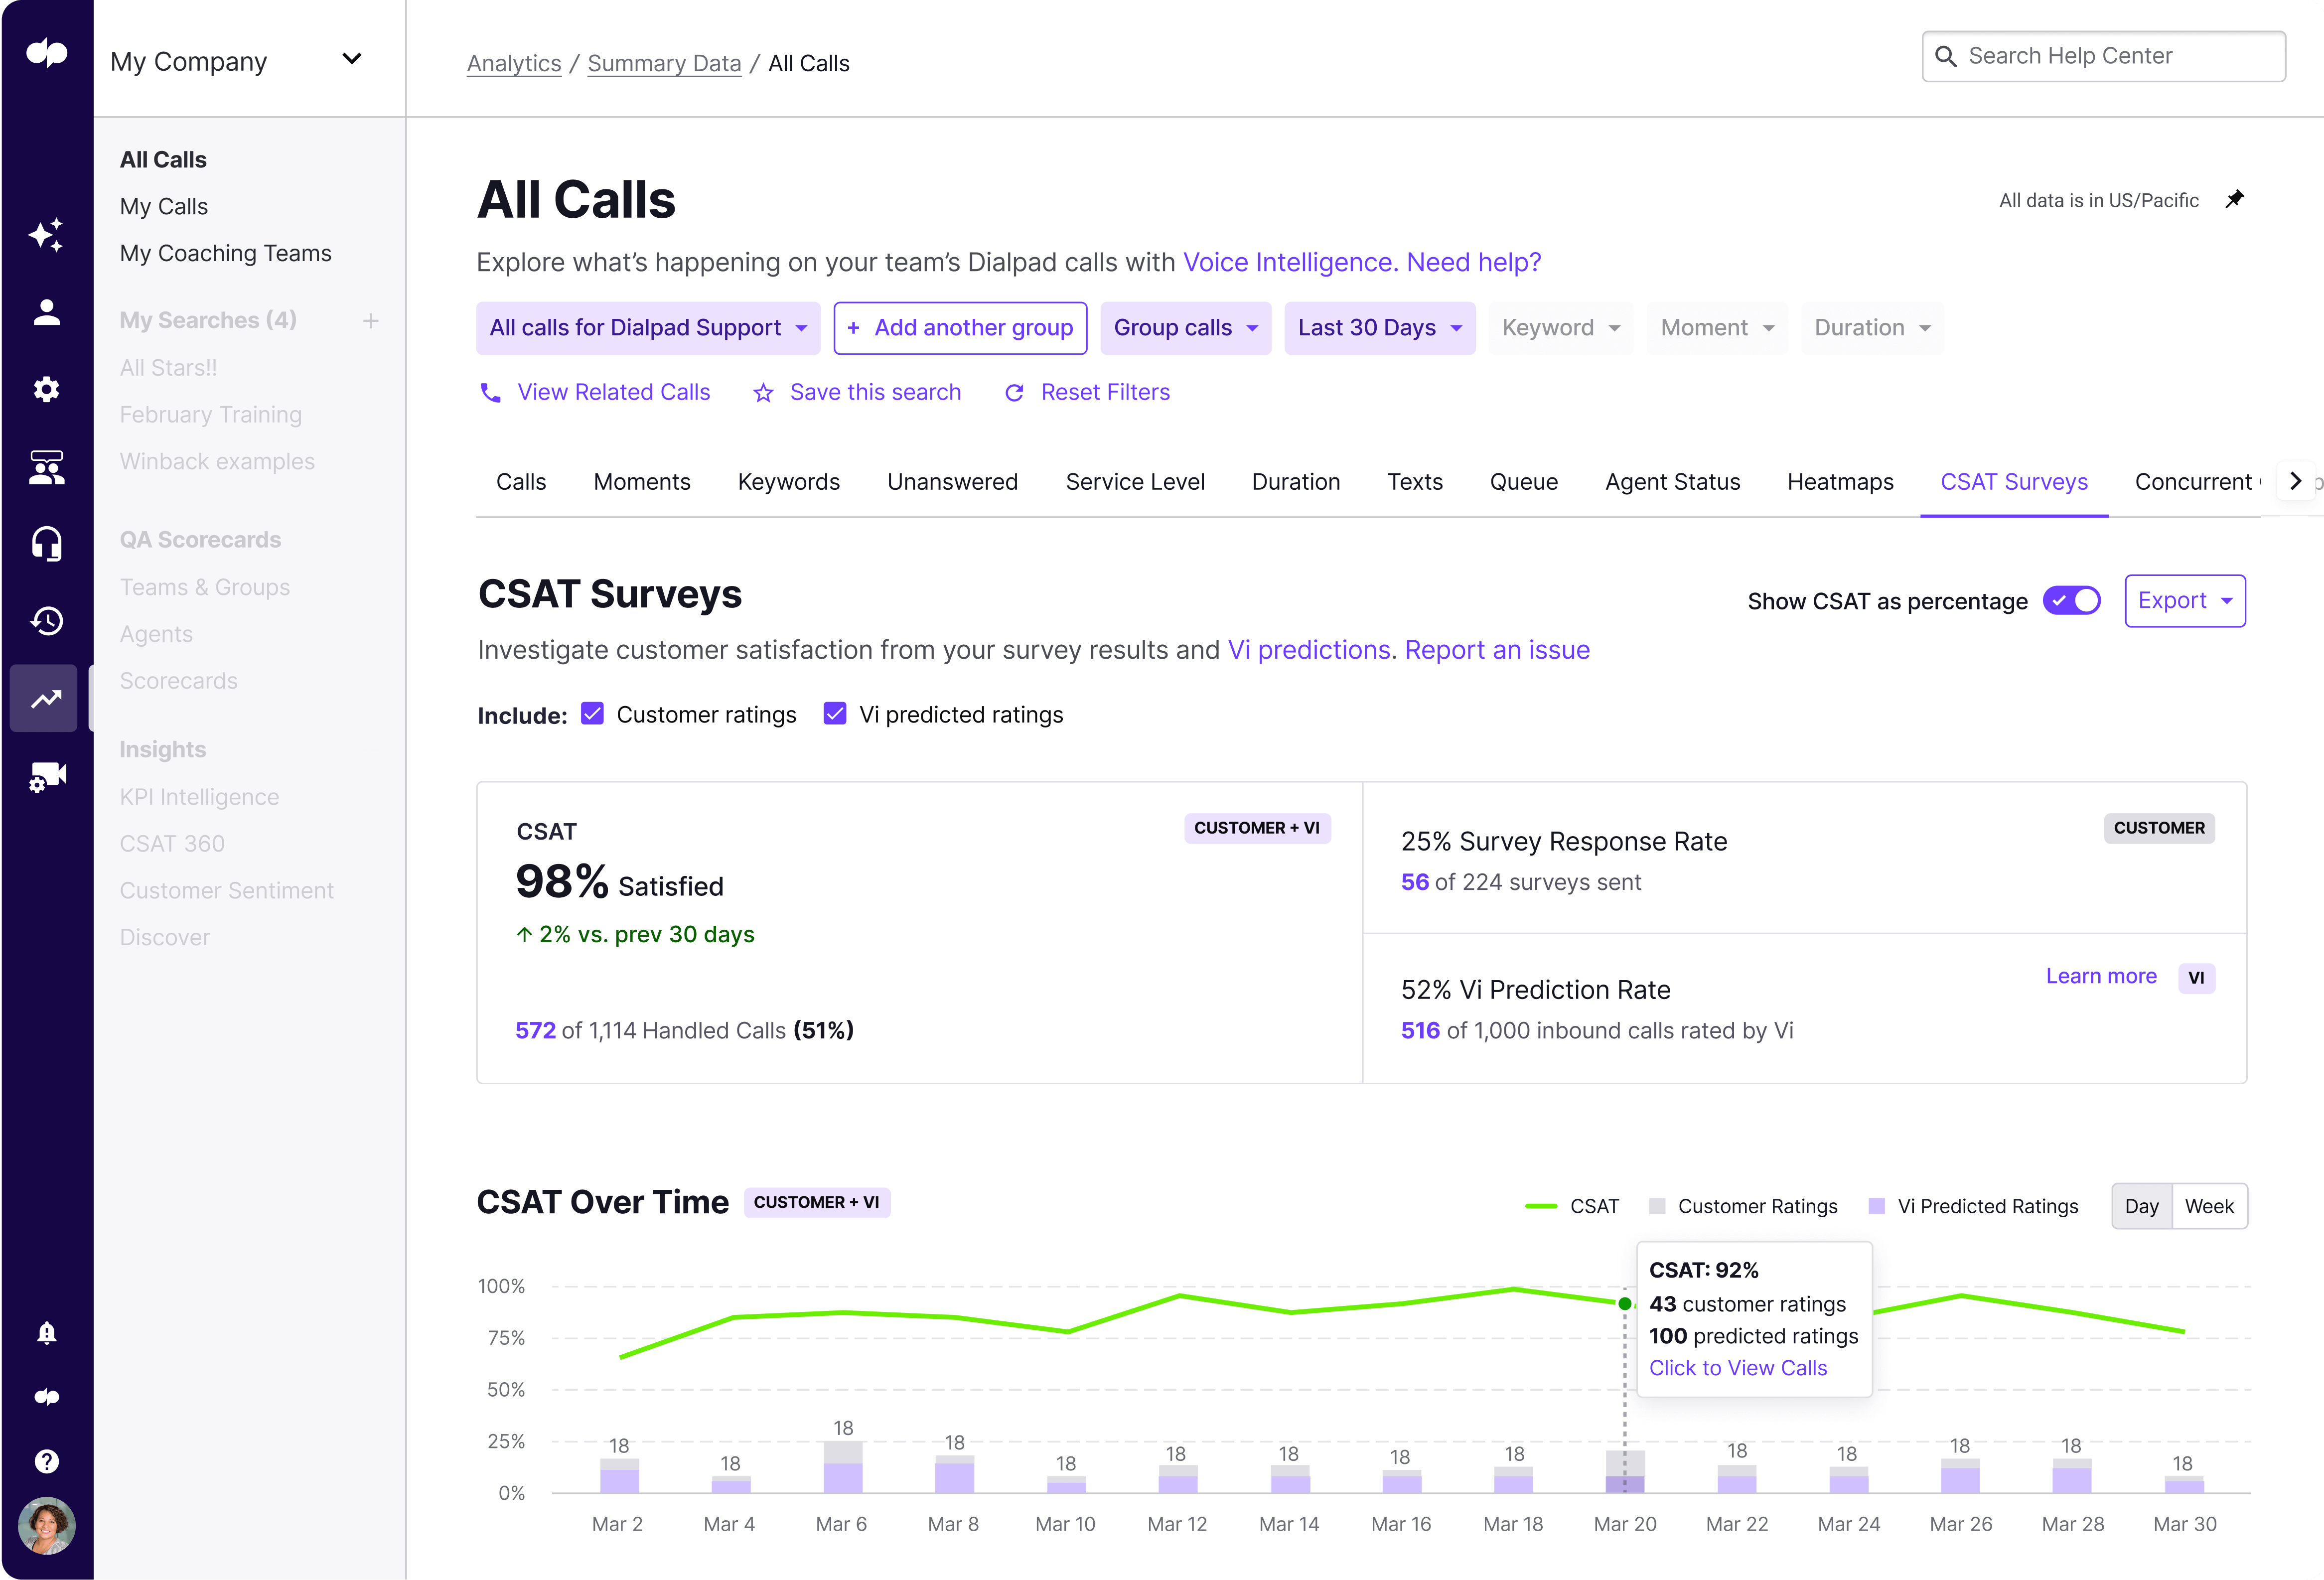
Task: Click the contacts person icon in sidebar
Action: [46, 313]
